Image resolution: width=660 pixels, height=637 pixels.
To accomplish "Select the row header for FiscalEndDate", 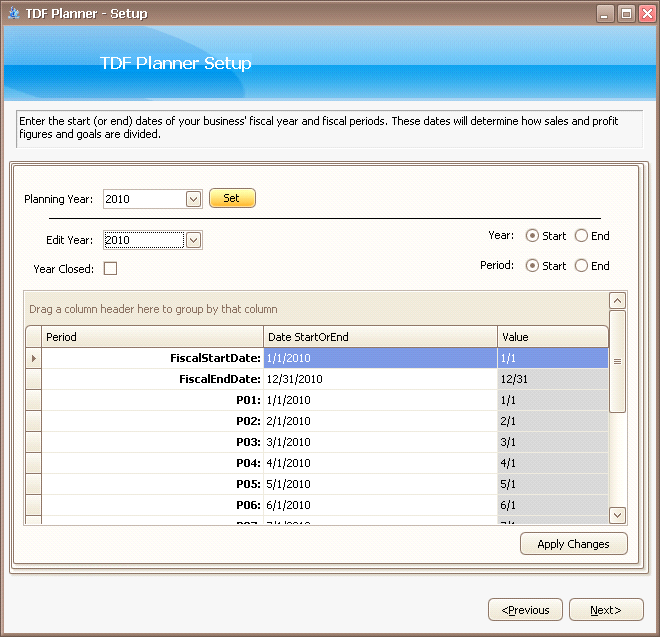I will click(34, 379).
